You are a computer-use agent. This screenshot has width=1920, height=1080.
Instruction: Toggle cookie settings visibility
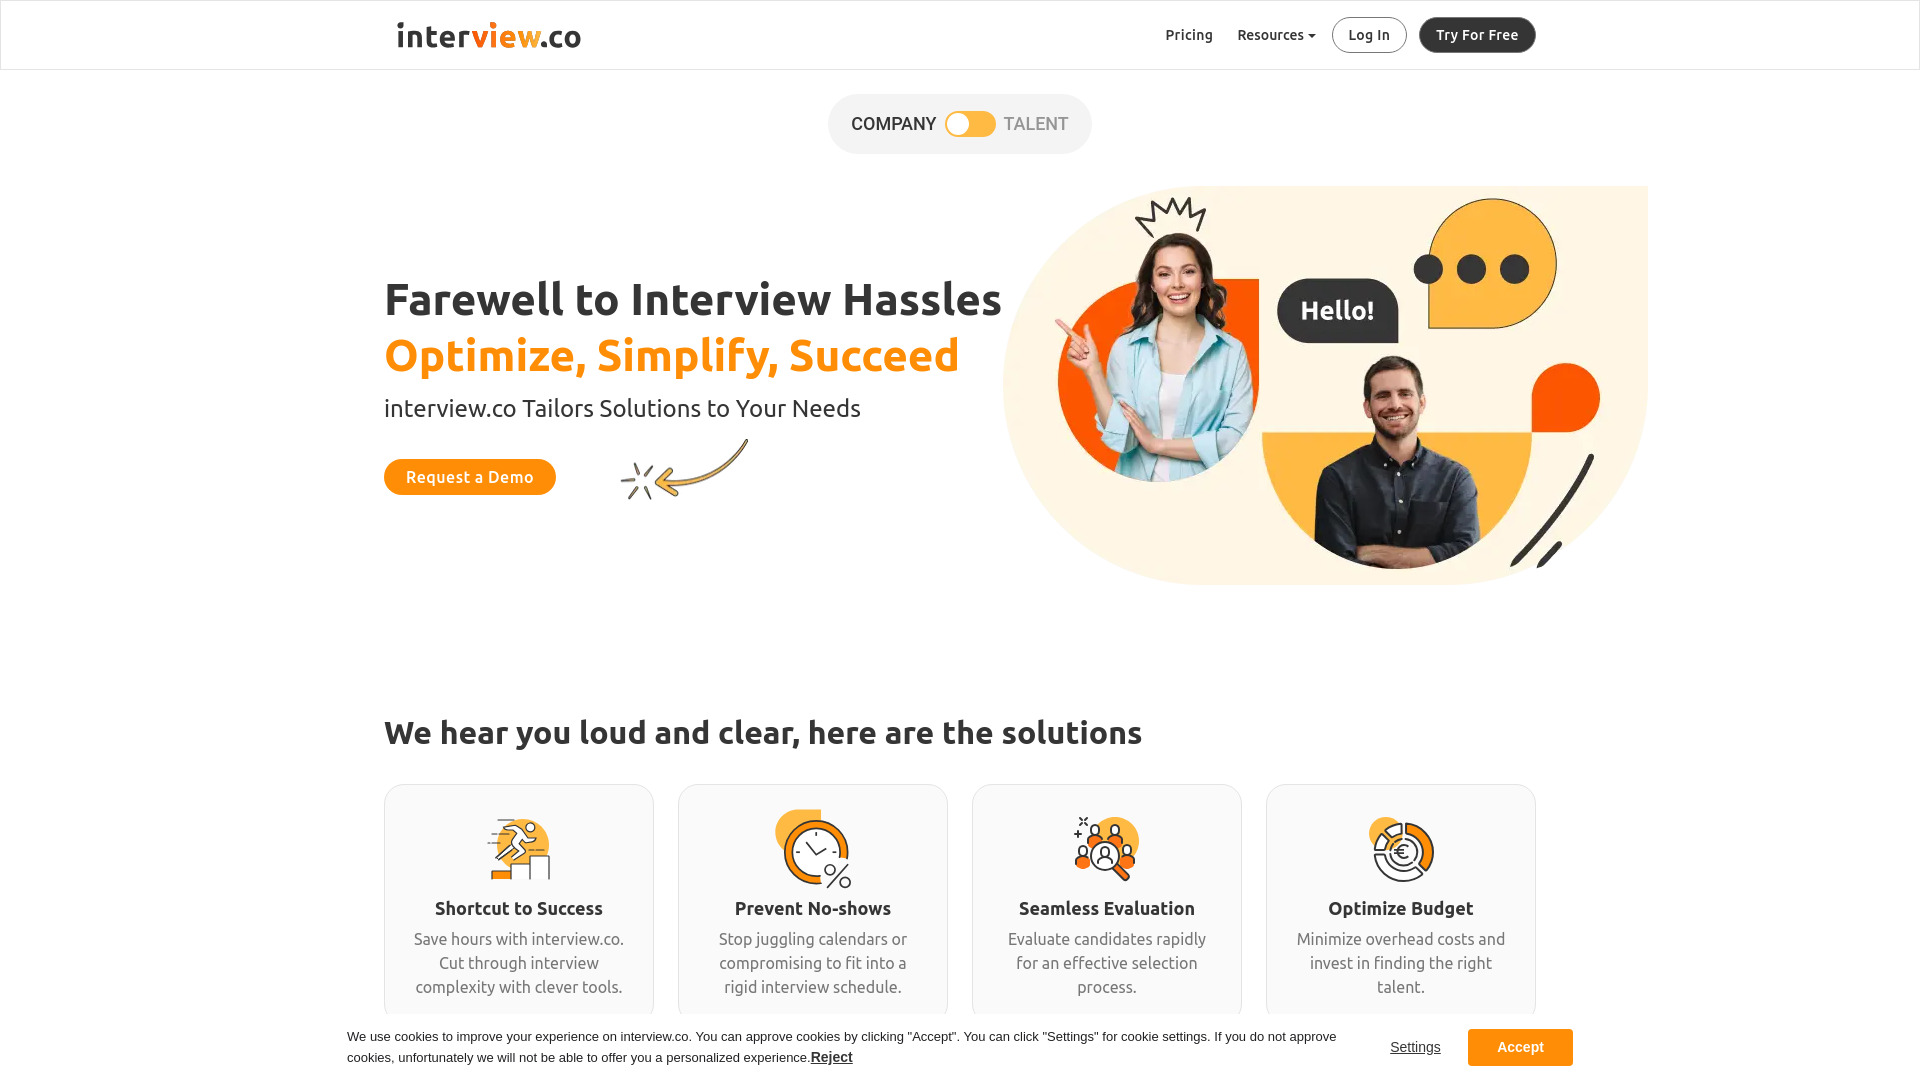[x=1415, y=1046]
